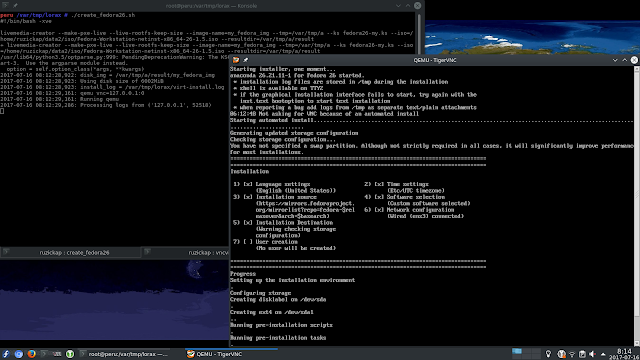Open the tray icon with orange badge
The width and height of the screenshot is (640, 360).
(562, 354)
